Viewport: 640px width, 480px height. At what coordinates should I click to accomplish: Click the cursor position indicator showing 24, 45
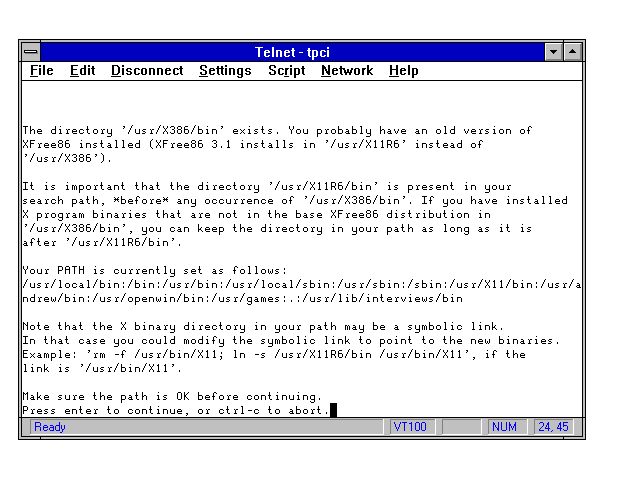coord(552,428)
